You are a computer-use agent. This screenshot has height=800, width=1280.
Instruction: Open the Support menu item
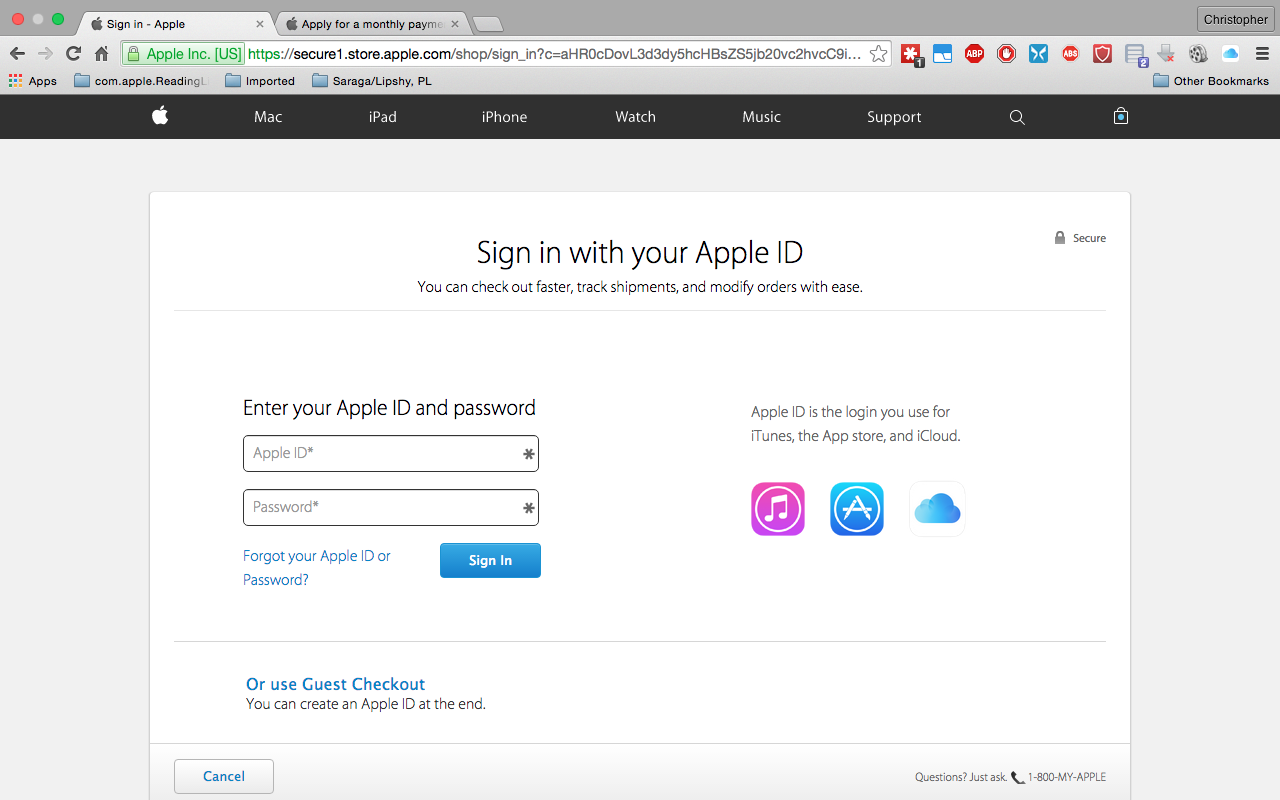coord(894,117)
